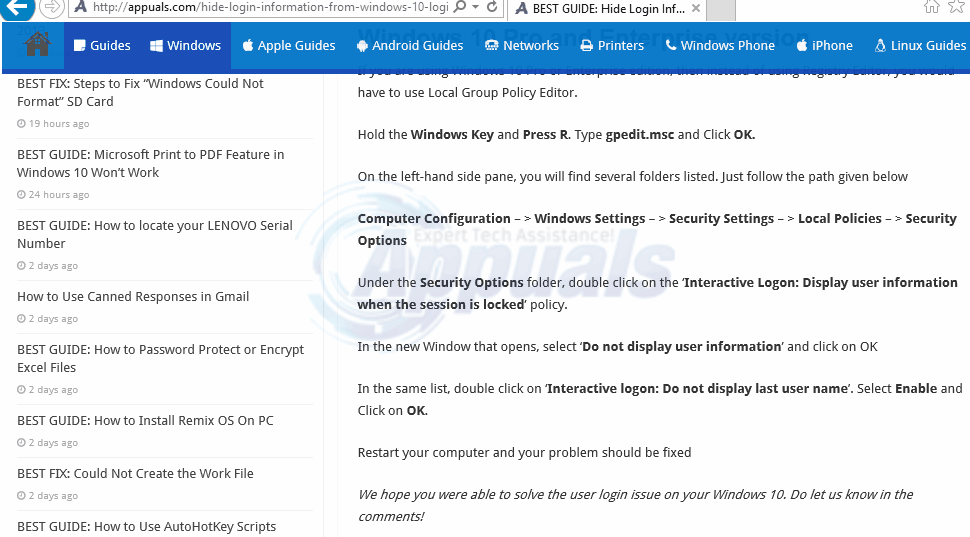
Task: Click the '19 hours ago' timestamp
Action: pyautogui.click(x=53, y=124)
